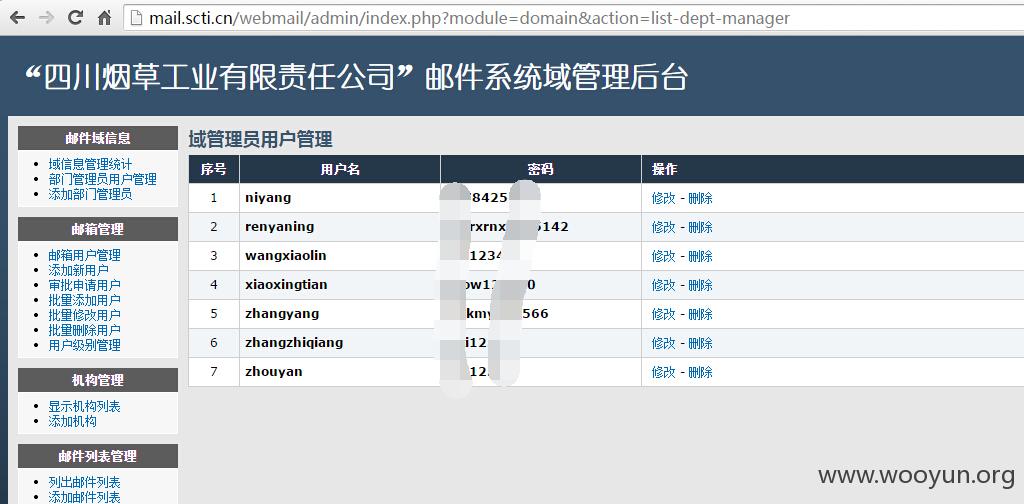Open 添加机构 link

tap(72, 421)
